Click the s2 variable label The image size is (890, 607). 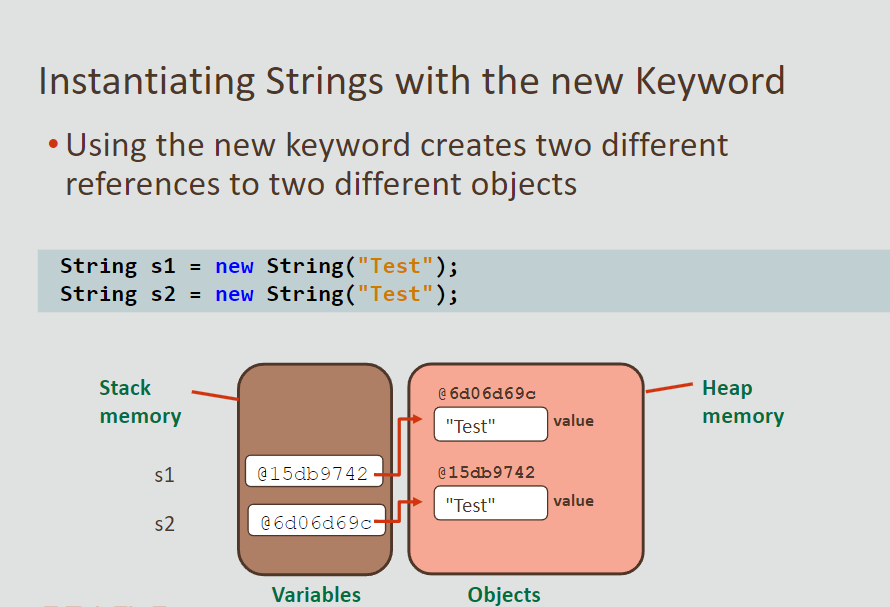click(164, 523)
